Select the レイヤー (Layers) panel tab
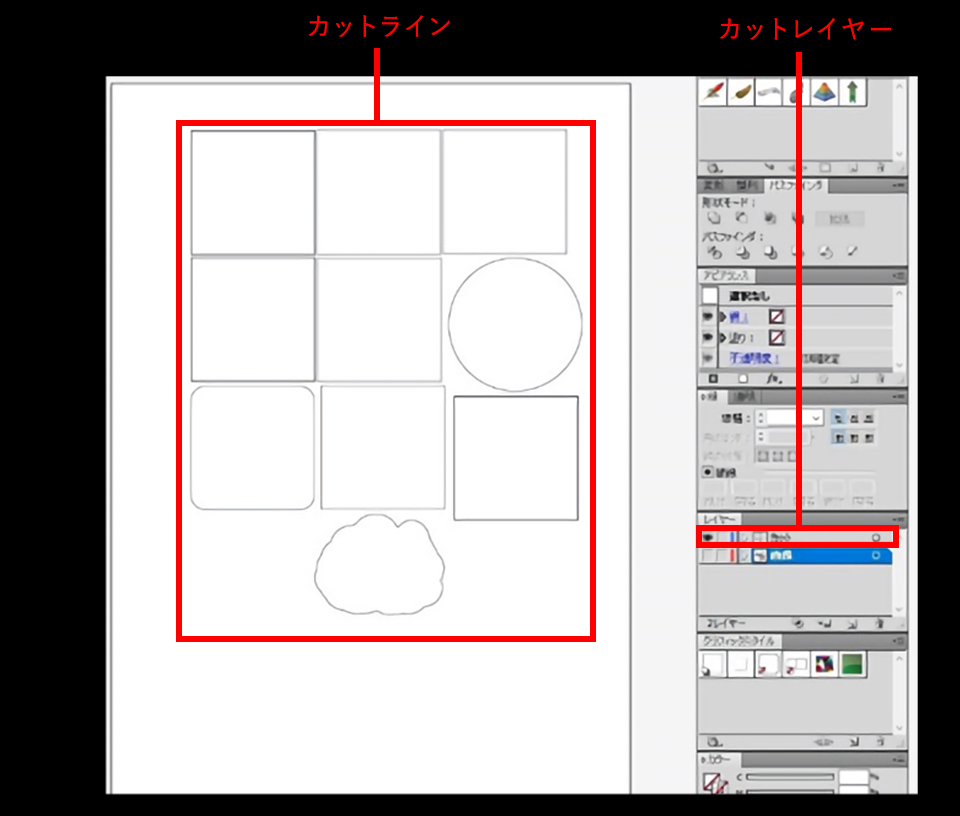This screenshot has height=816, width=960. [719, 520]
